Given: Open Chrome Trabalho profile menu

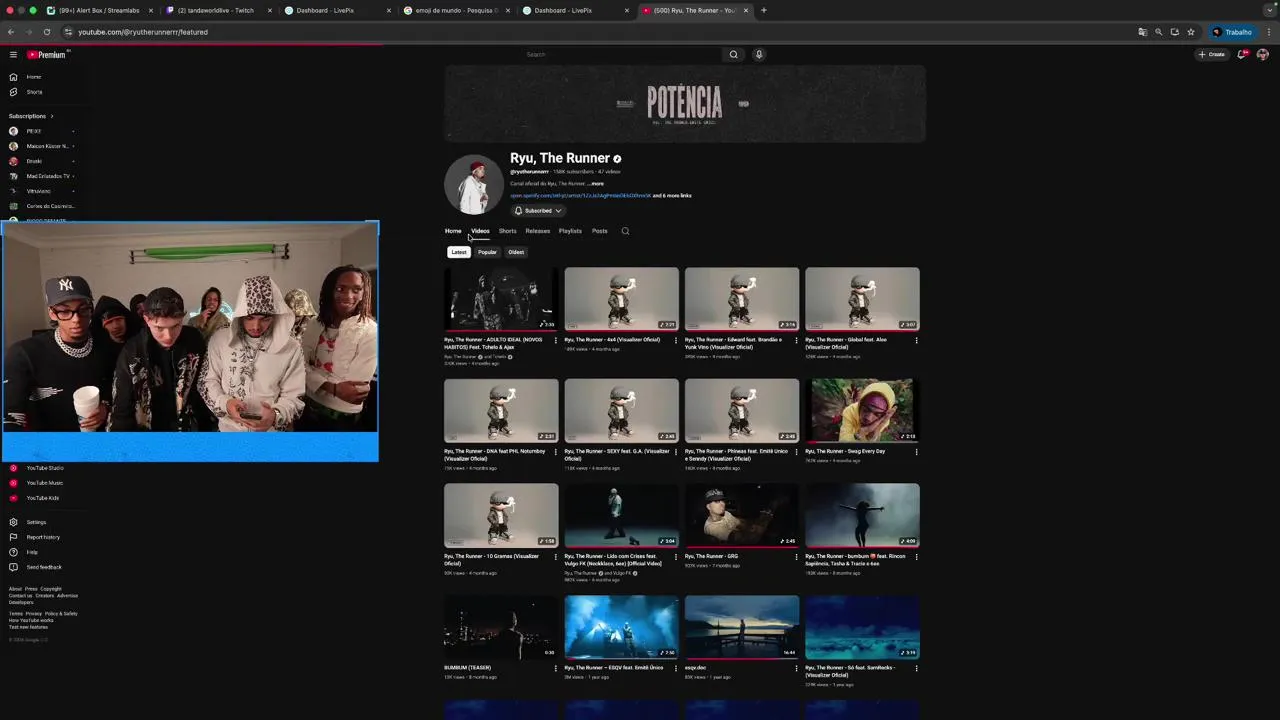Looking at the screenshot, I should pos(1233,32).
